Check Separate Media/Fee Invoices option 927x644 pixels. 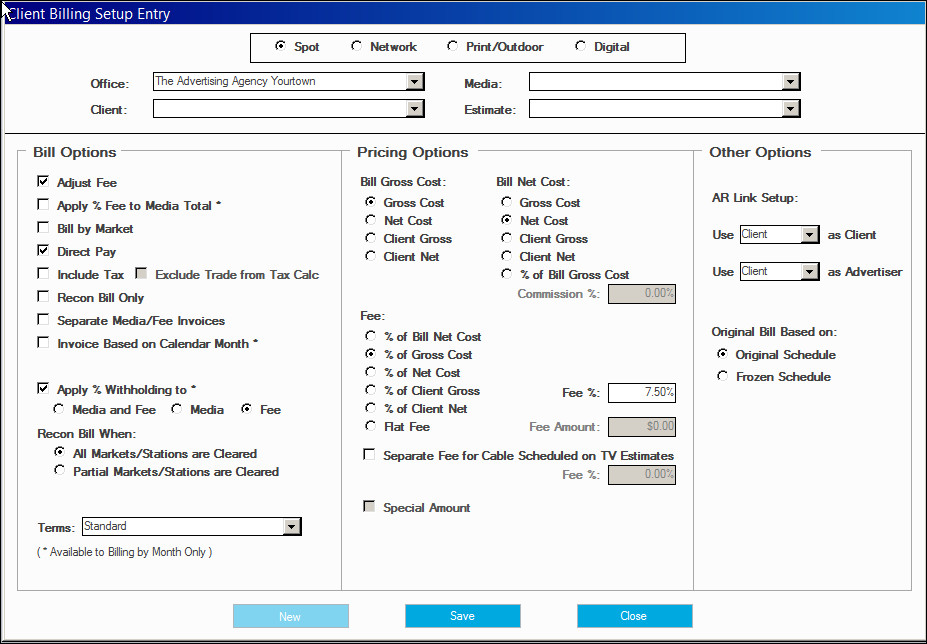click(x=43, y=320)
